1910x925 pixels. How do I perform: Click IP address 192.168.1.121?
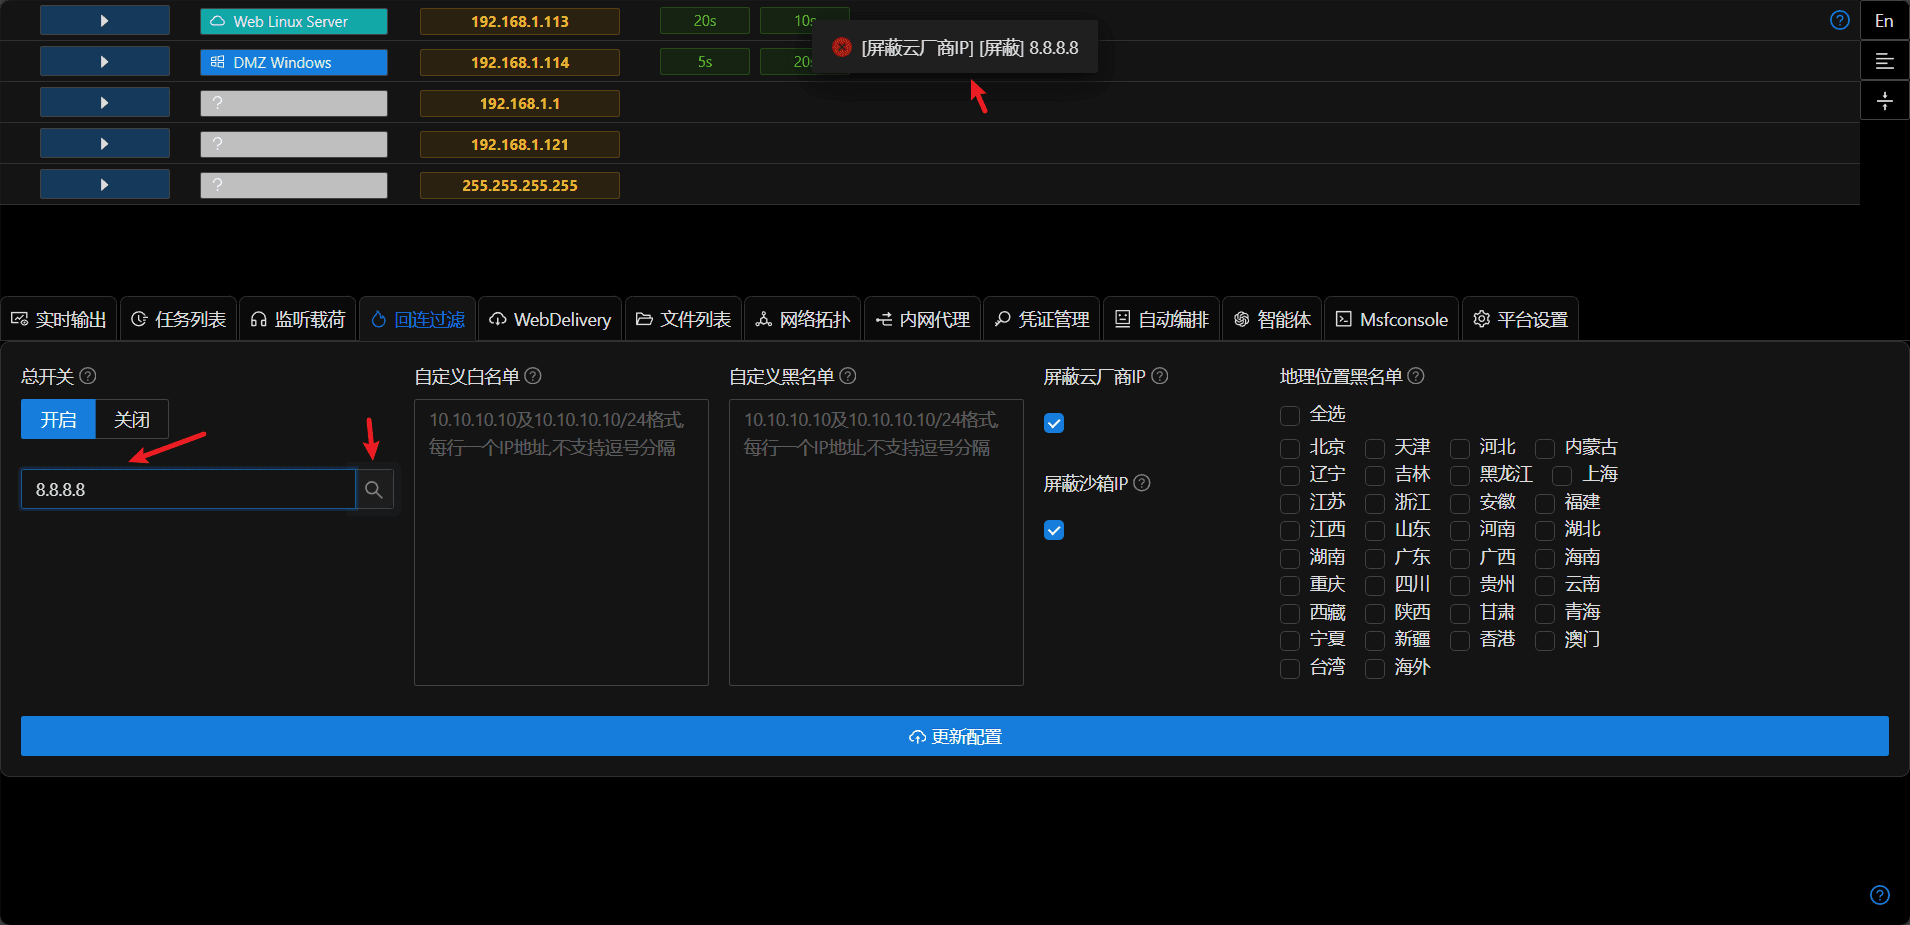[x=520, y=144]
